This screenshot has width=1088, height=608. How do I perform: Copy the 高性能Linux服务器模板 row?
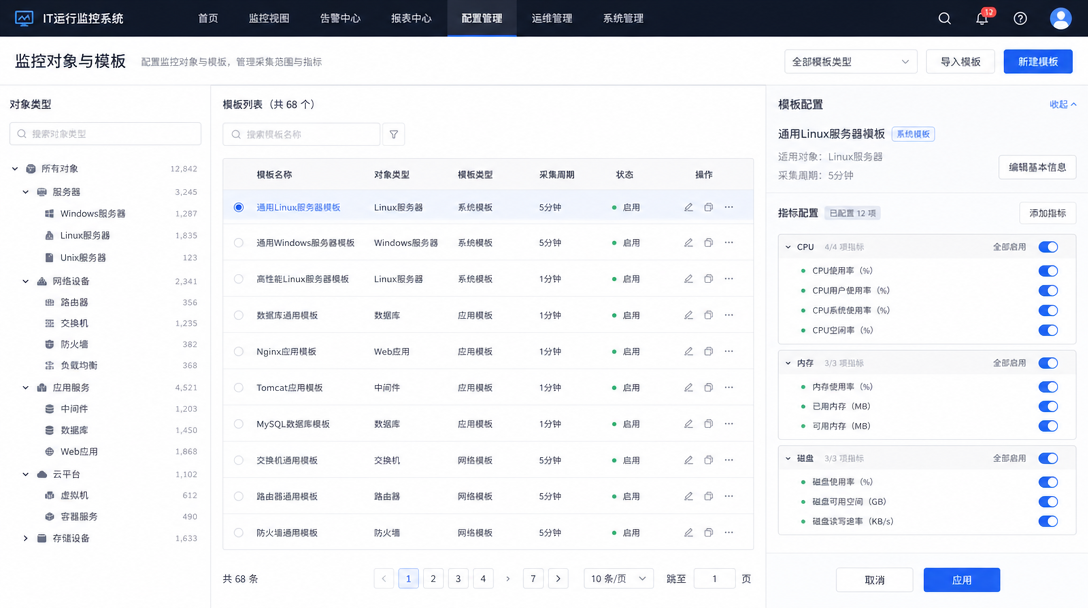[708, 279]
